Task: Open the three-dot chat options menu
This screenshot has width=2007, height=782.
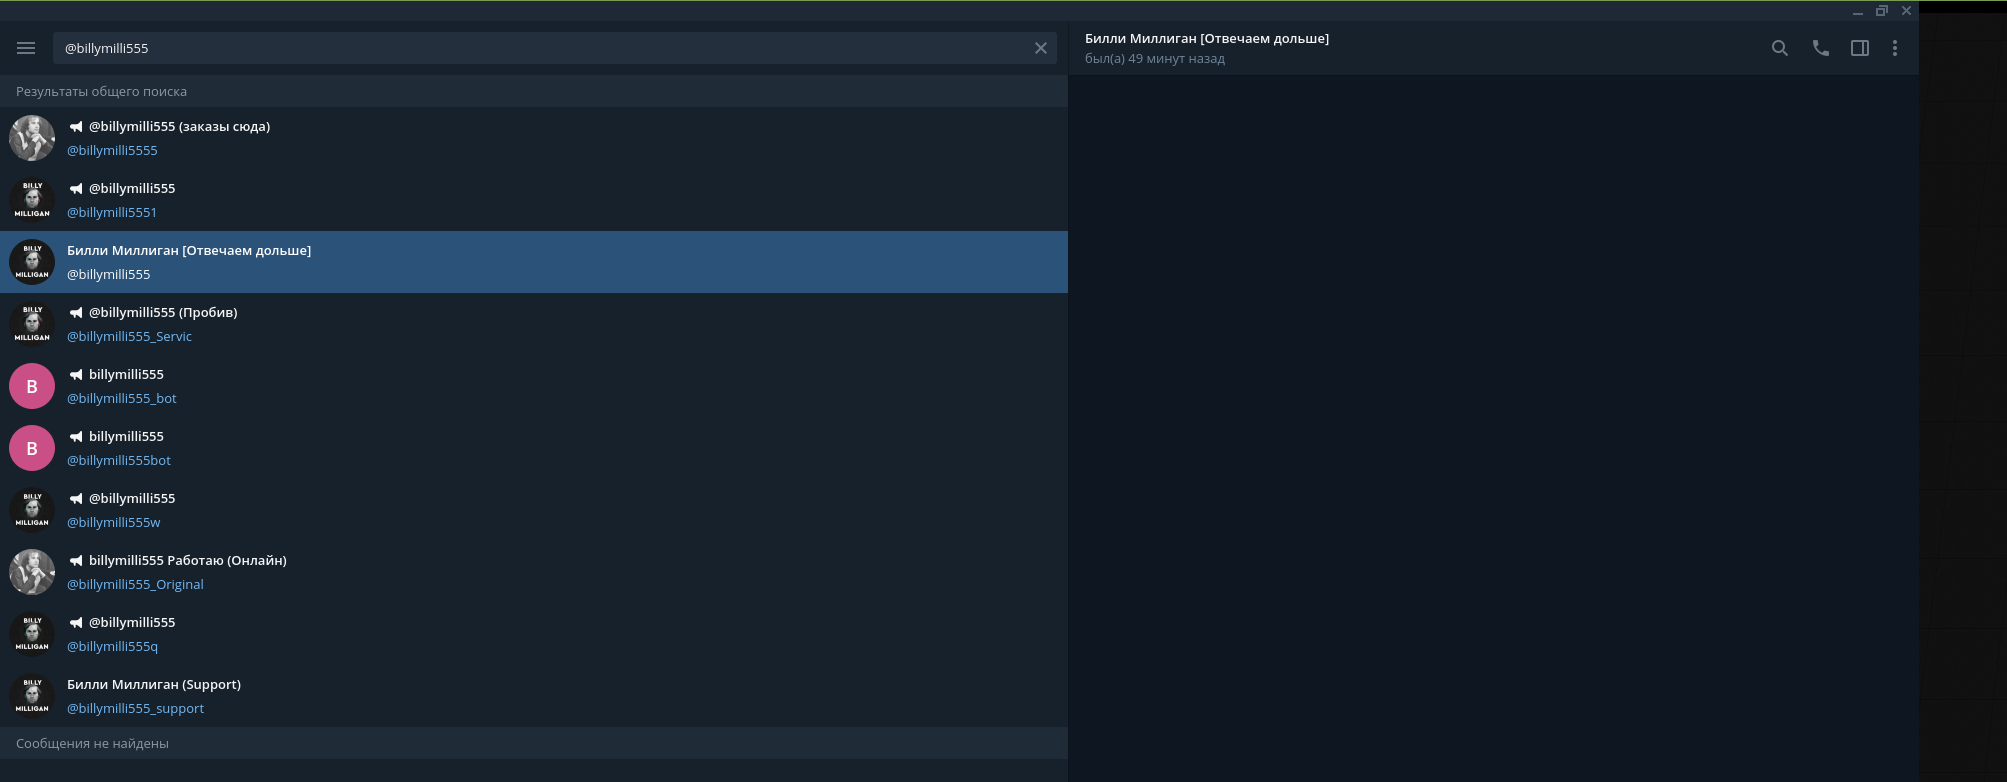Action: click(x=1894, y=48)
